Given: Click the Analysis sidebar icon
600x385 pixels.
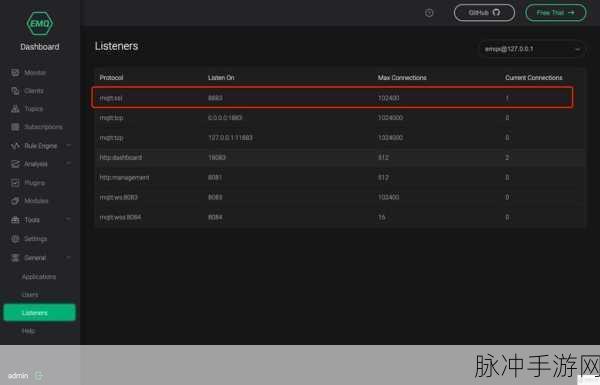Looking at the screenshot, I should [15, 164].
